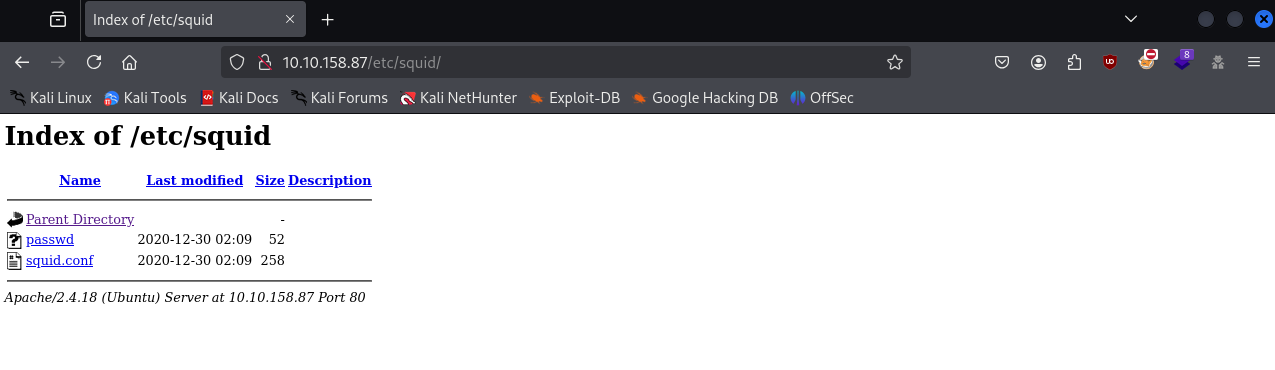This screenshot has width=1275, height=370.
Task: Go to the browser home page icon
Action: 129,62
